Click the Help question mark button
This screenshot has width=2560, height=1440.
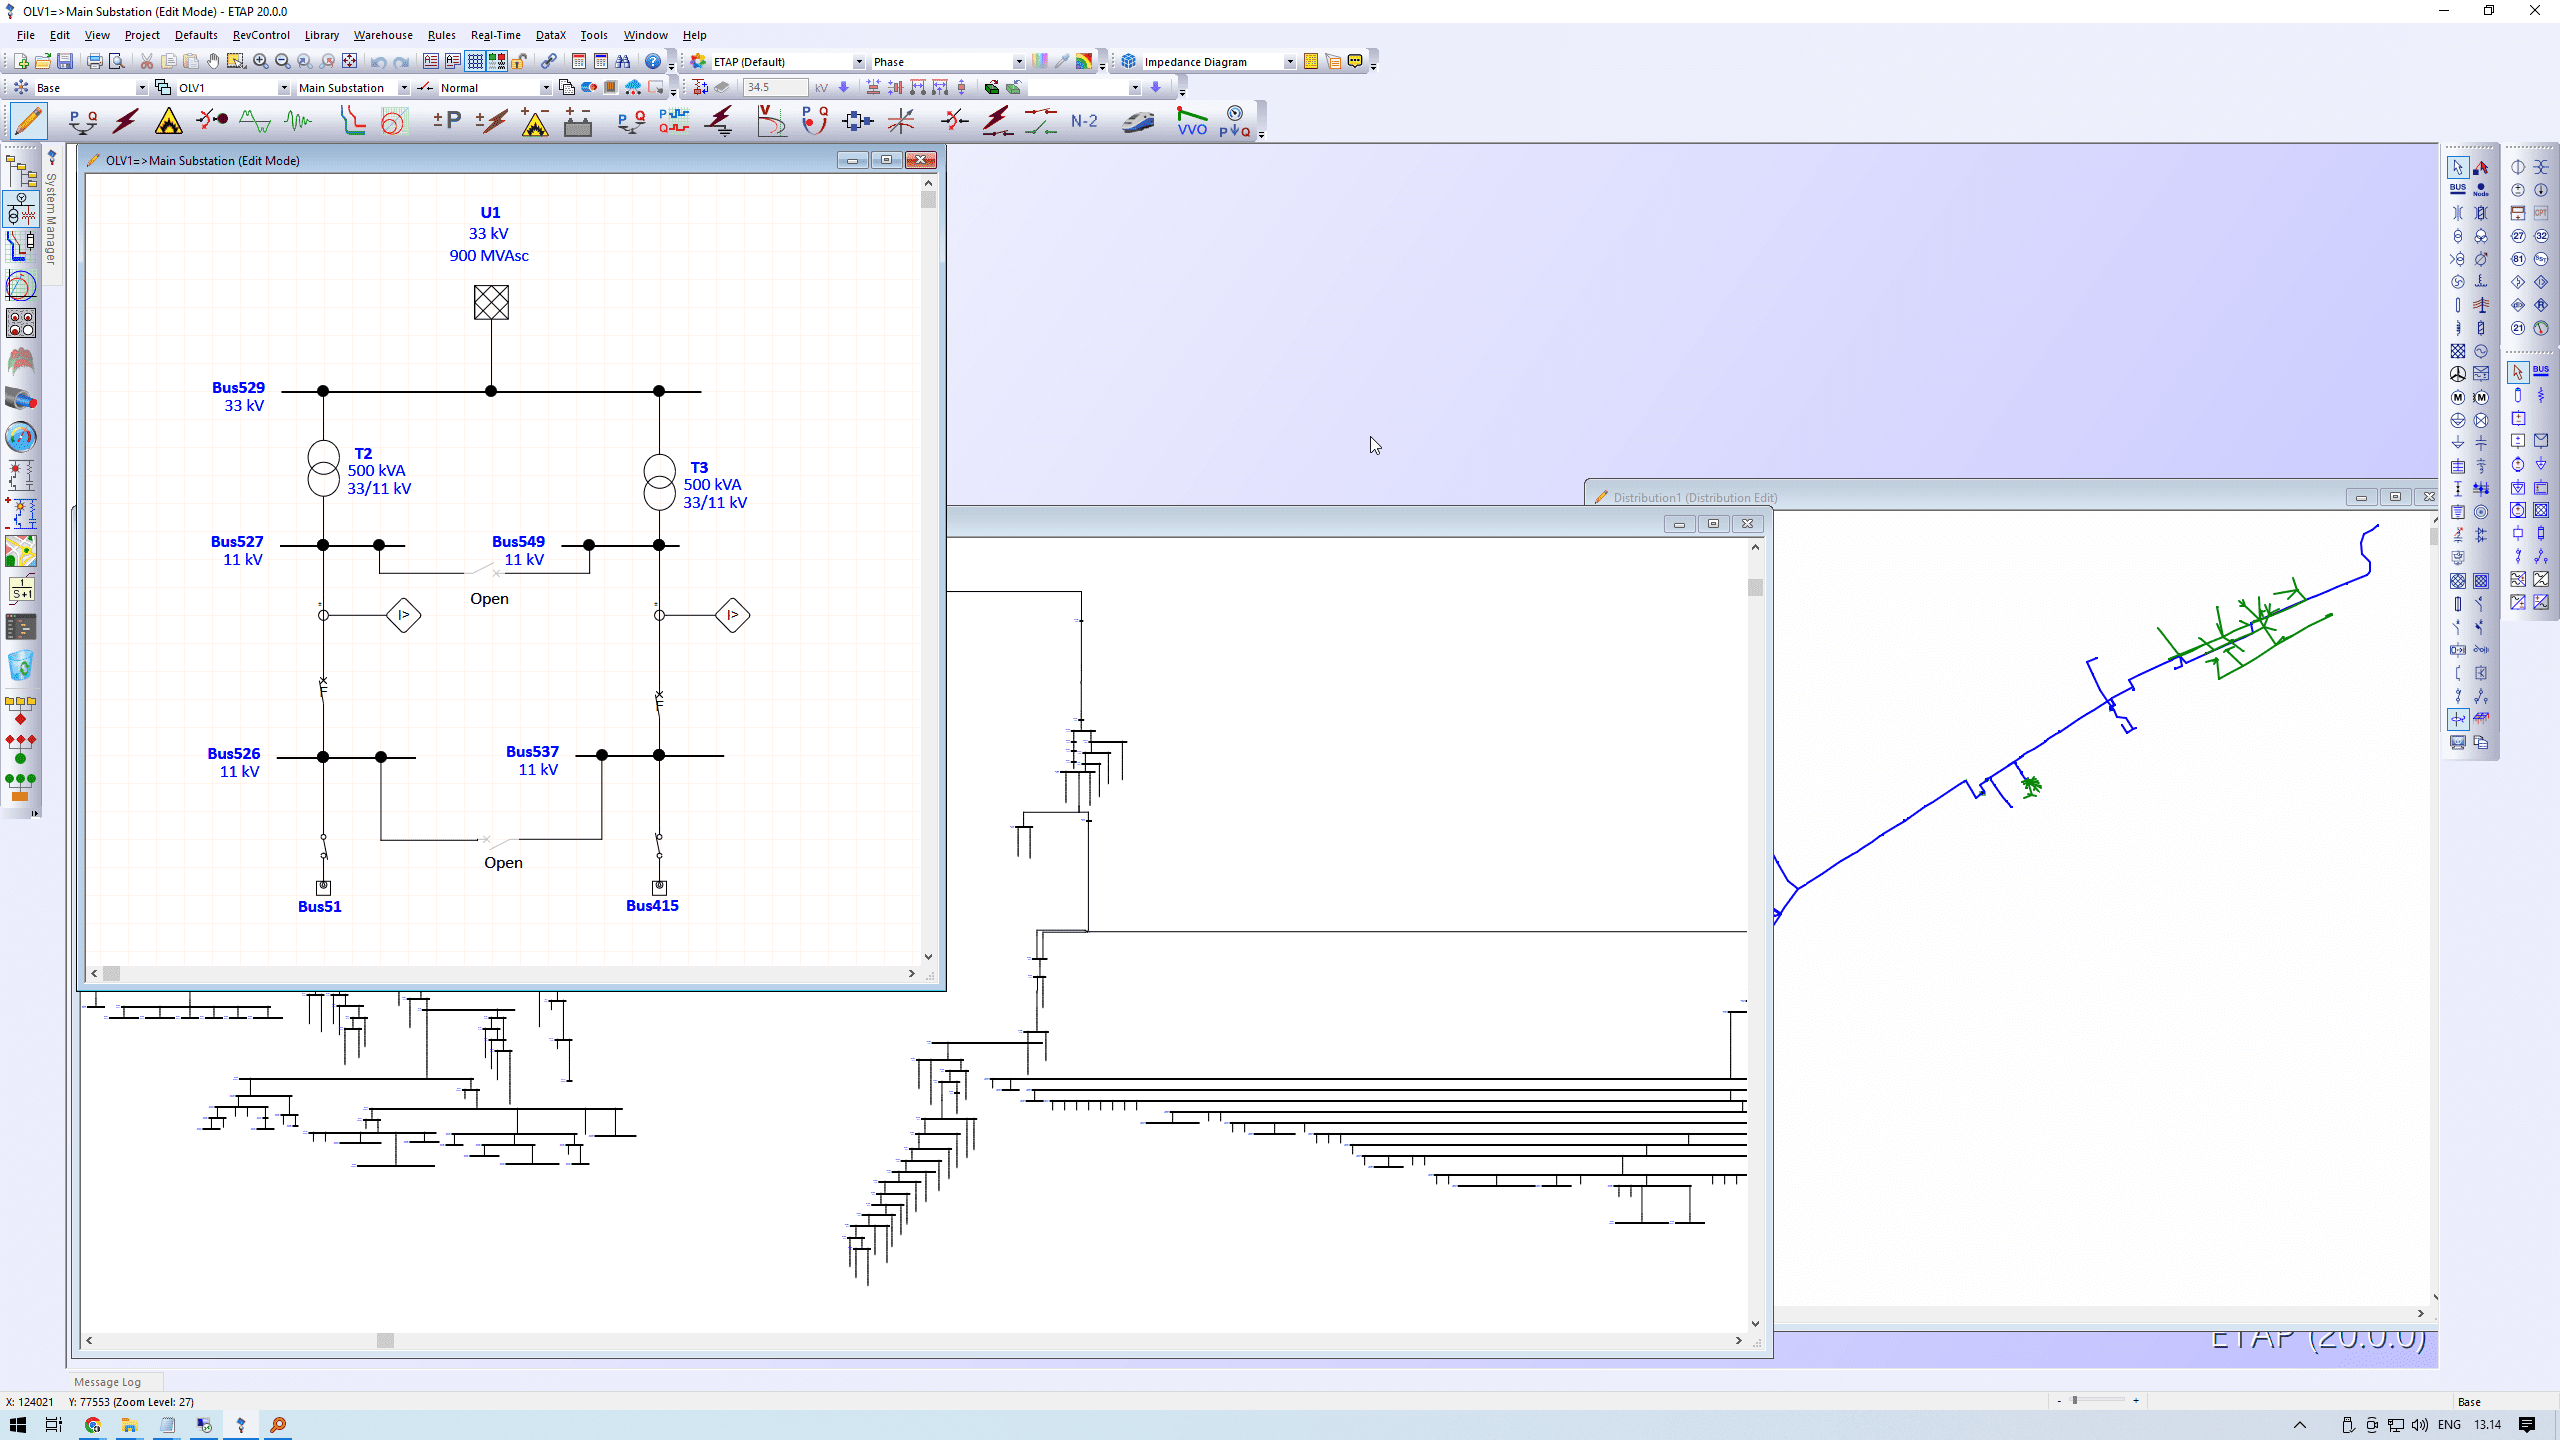tap(652, 61)
